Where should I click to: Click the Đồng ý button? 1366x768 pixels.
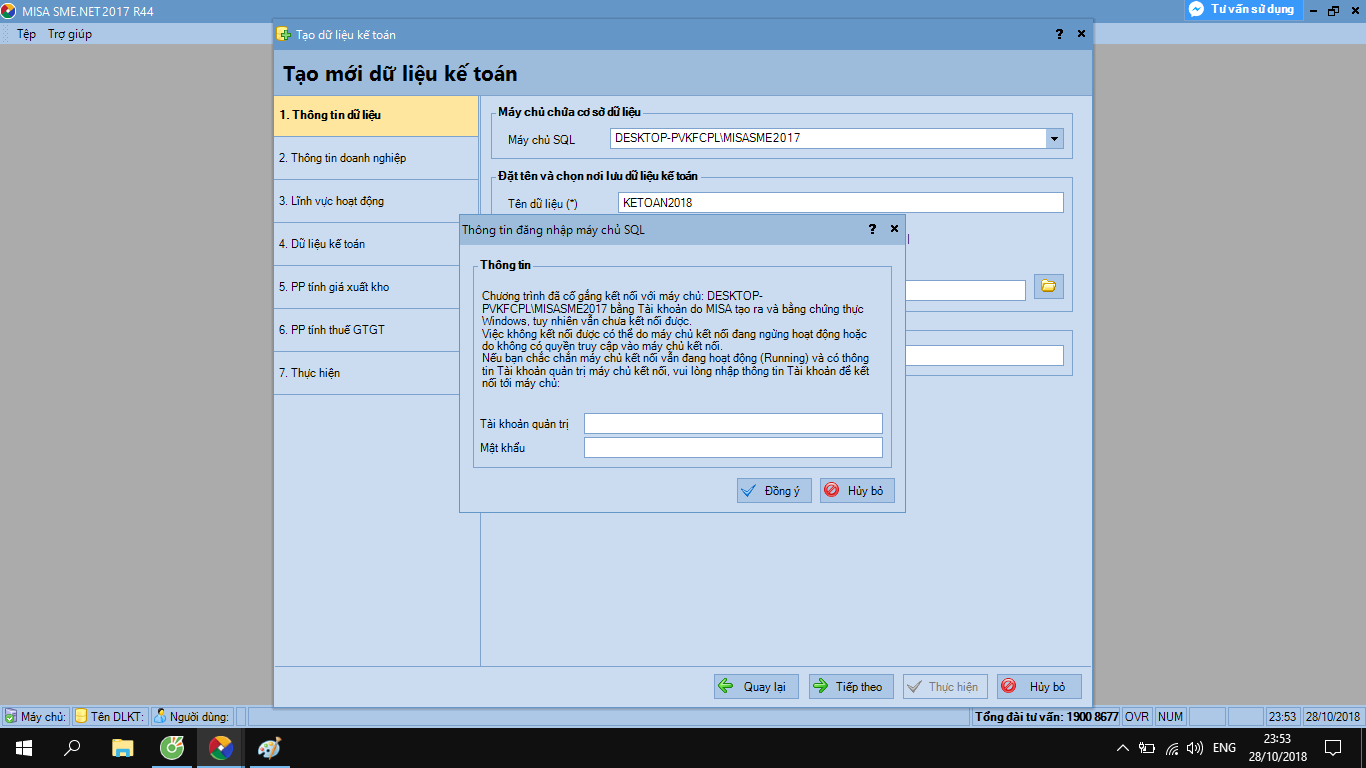pyautogui.click(x=773, y=491)
